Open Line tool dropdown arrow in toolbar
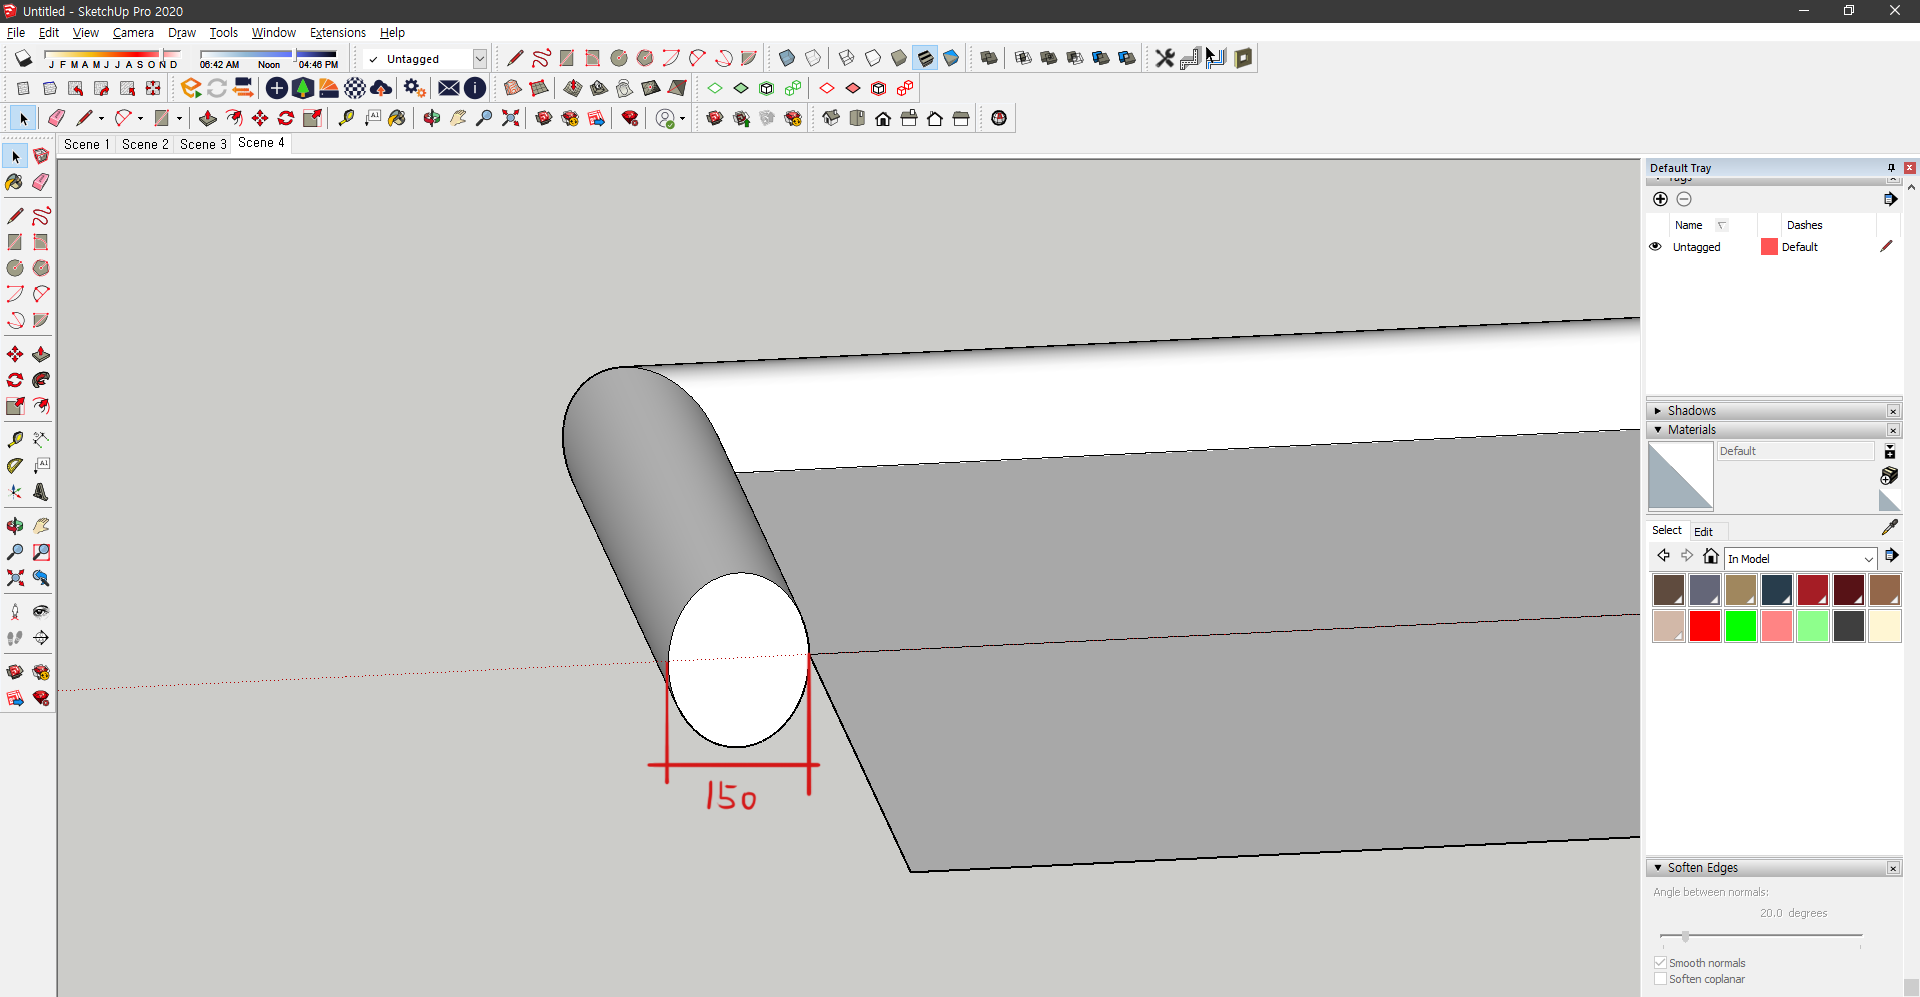 click(x=101, y=119)
